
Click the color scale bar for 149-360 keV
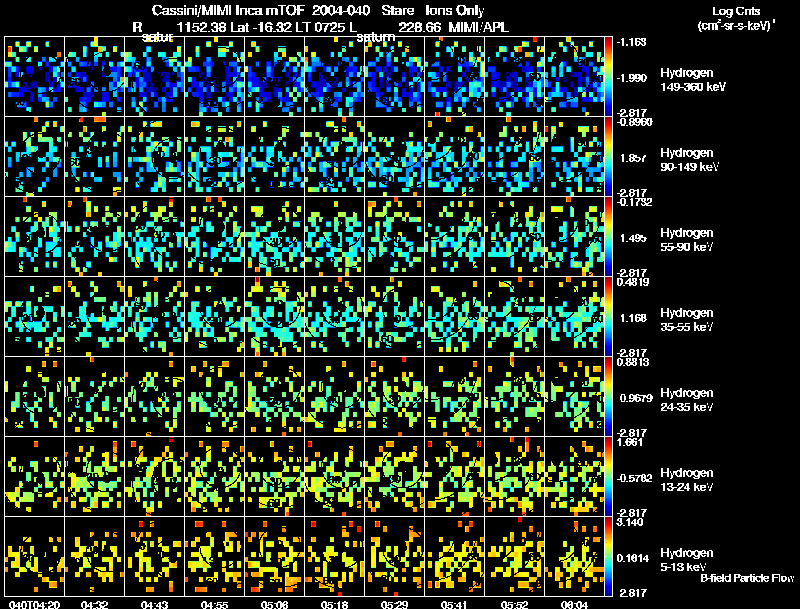point(608,77)
